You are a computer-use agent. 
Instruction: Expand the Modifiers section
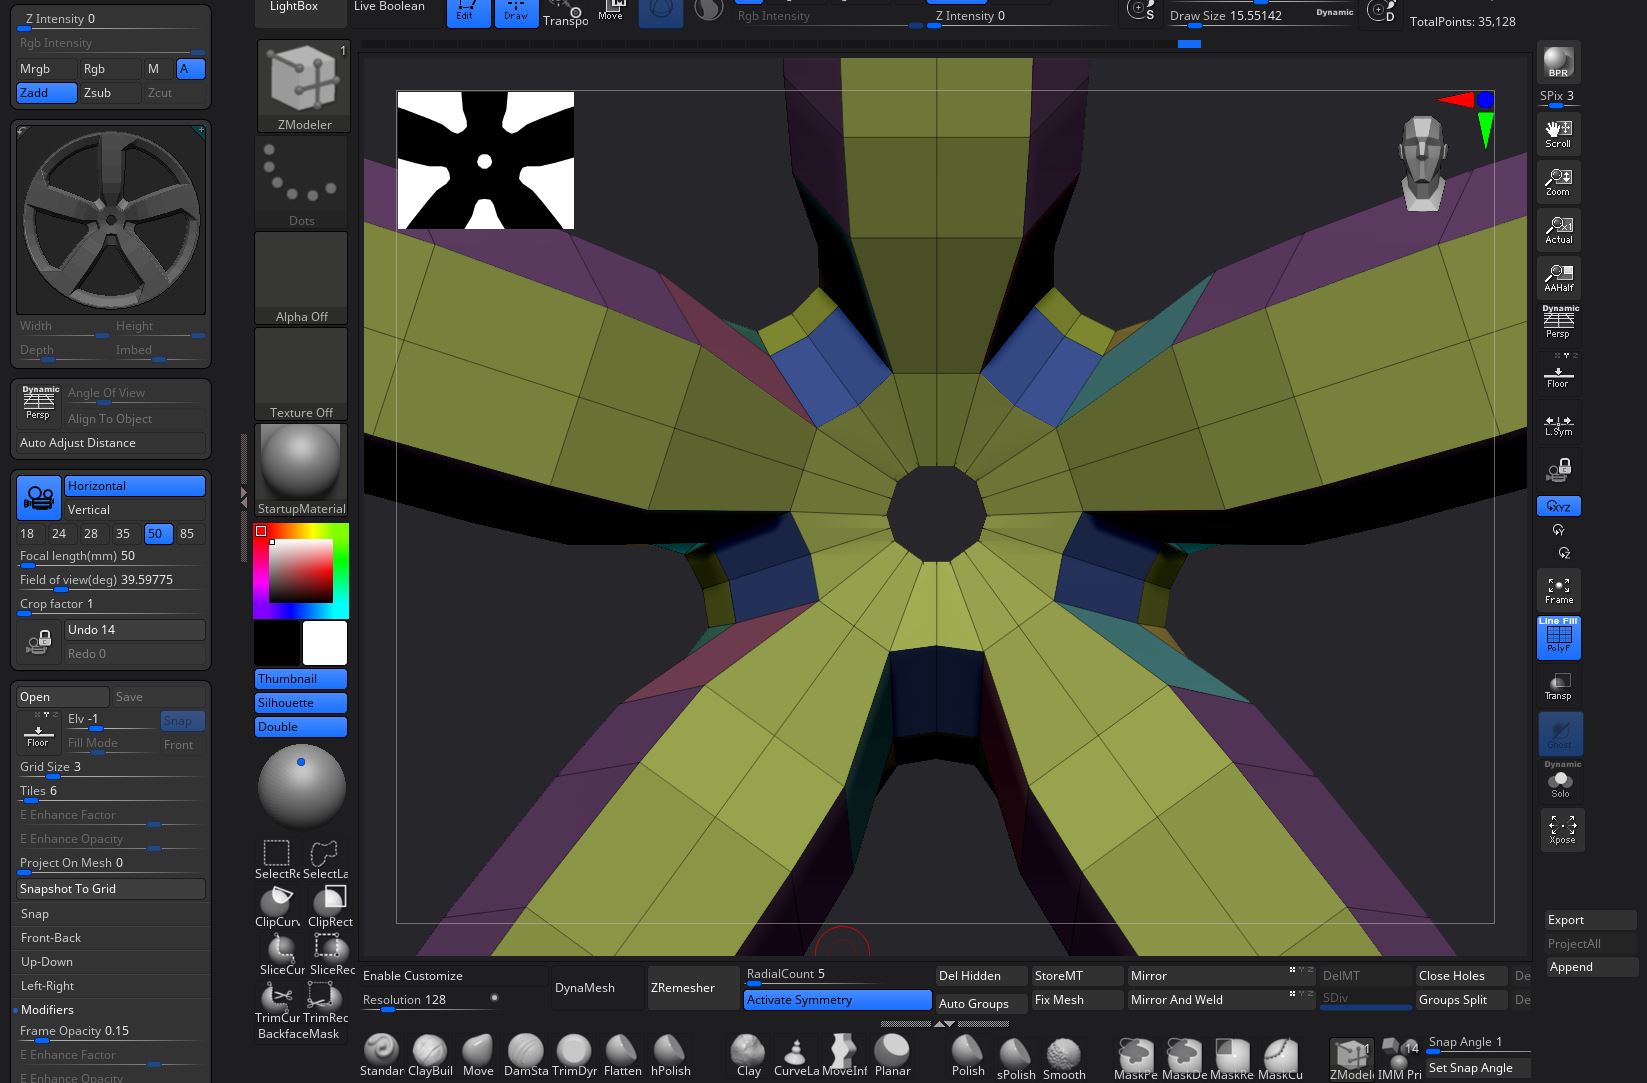click(x=47, y=1010)
